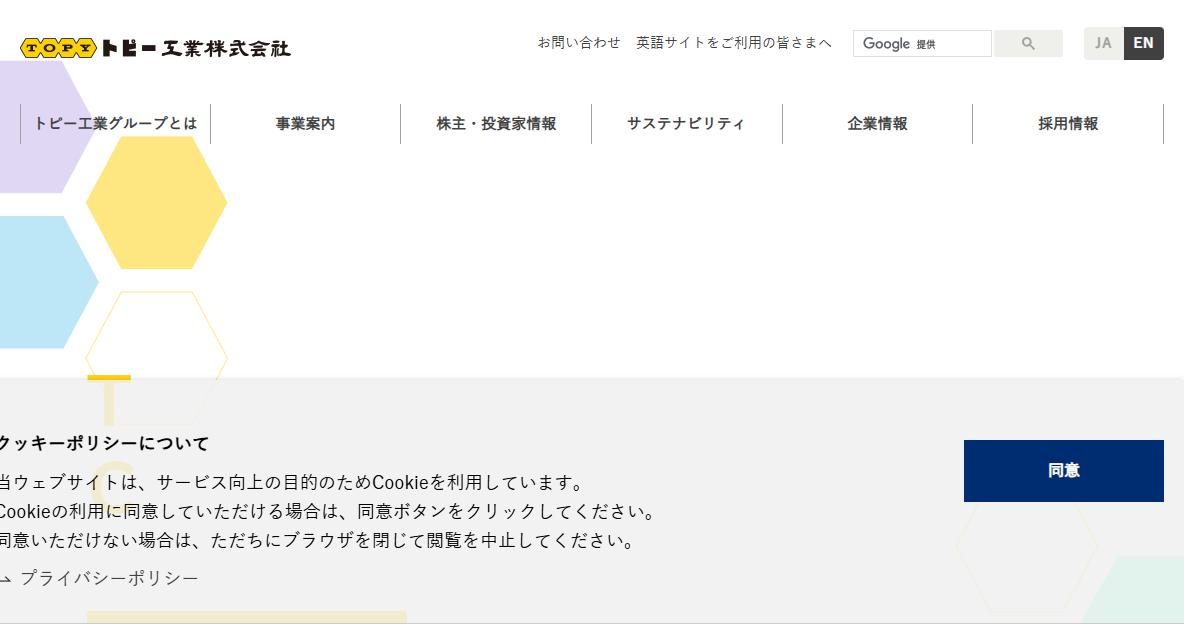Open the トピー工業グループとは menu
Screen dimensions: 1184x624
tap(116, 123)
